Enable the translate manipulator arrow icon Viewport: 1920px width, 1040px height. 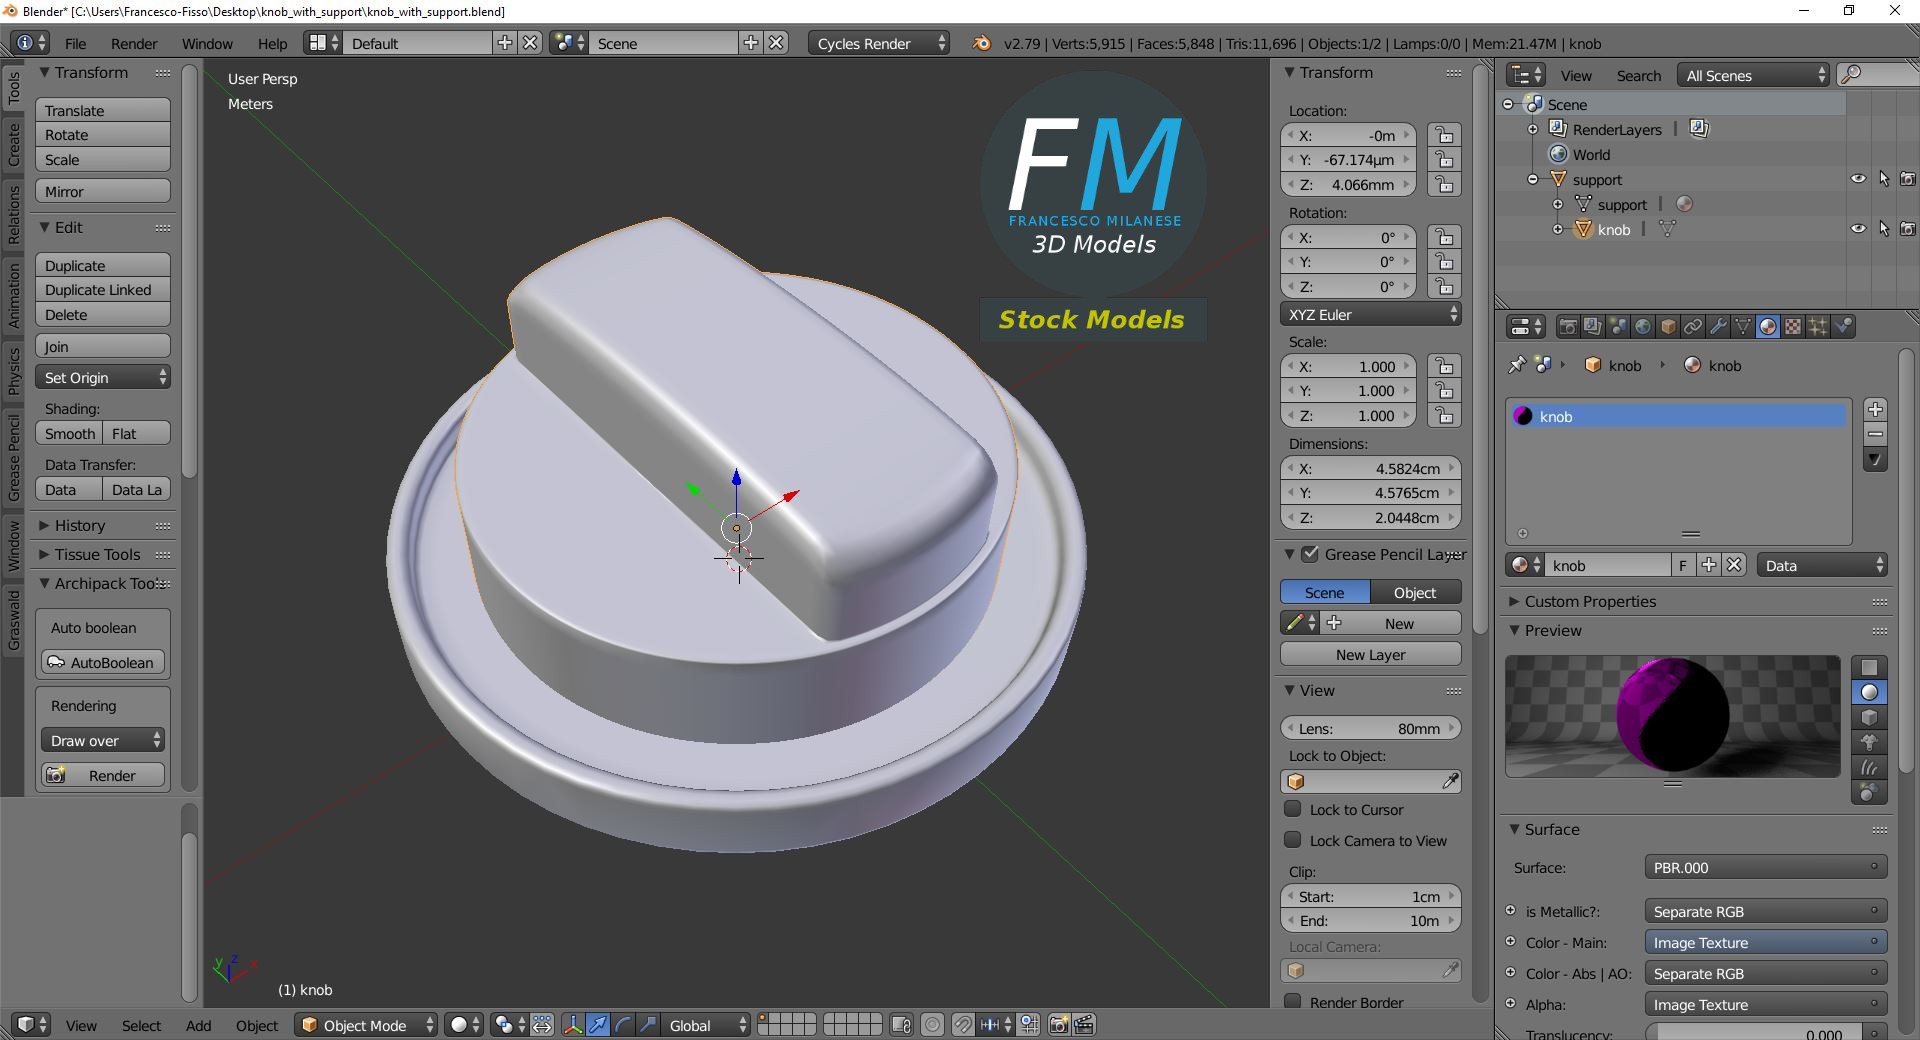(598, 1025)
